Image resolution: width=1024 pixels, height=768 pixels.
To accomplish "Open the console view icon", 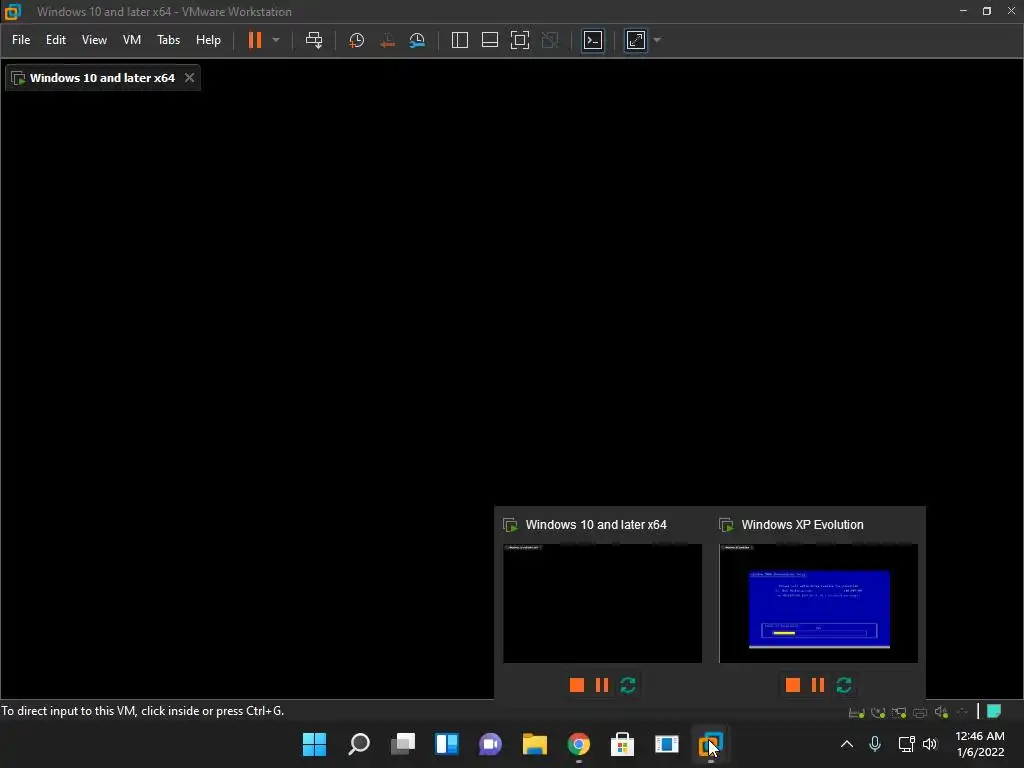I will (x=593, y=40).
